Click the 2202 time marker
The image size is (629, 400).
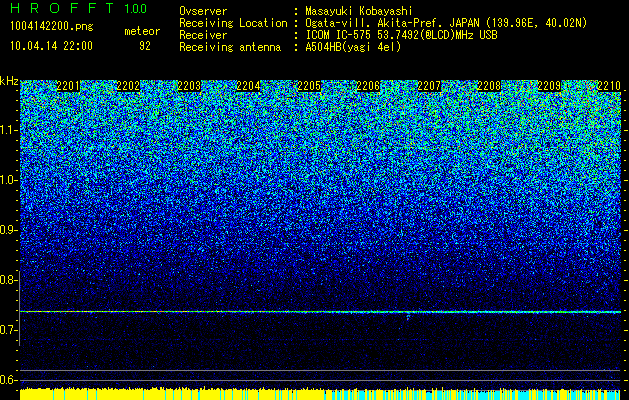[128, 85]
